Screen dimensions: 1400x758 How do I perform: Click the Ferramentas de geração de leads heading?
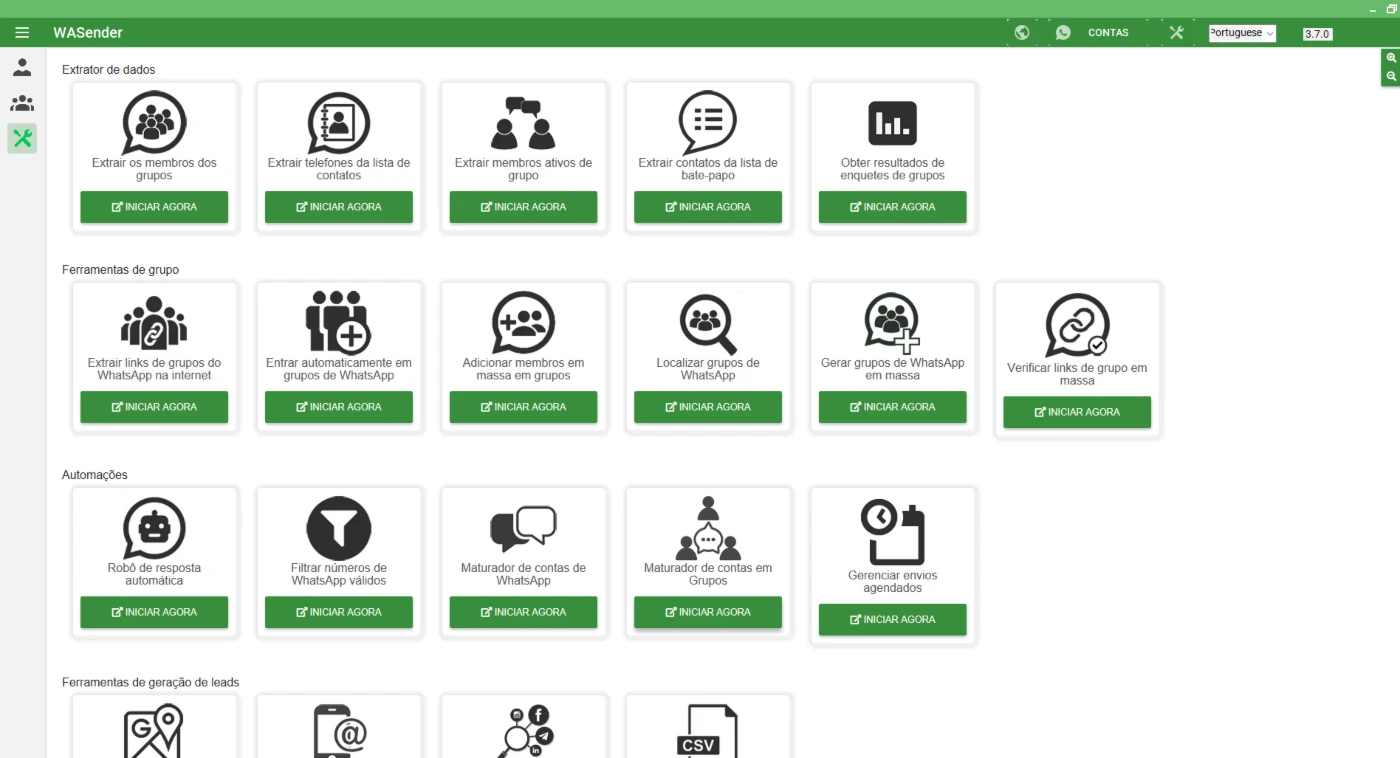point(151,683)
